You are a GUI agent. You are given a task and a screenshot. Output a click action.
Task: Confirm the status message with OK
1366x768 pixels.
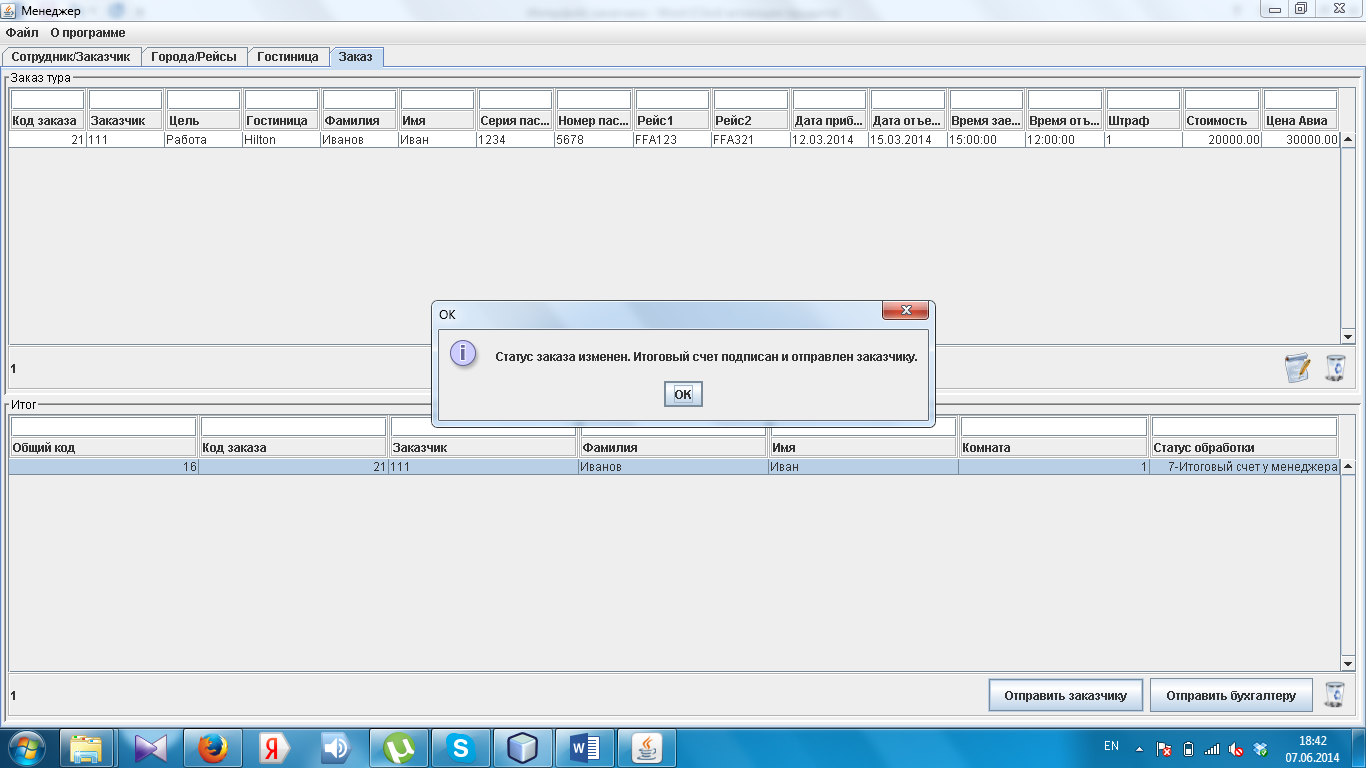[683, 394]
